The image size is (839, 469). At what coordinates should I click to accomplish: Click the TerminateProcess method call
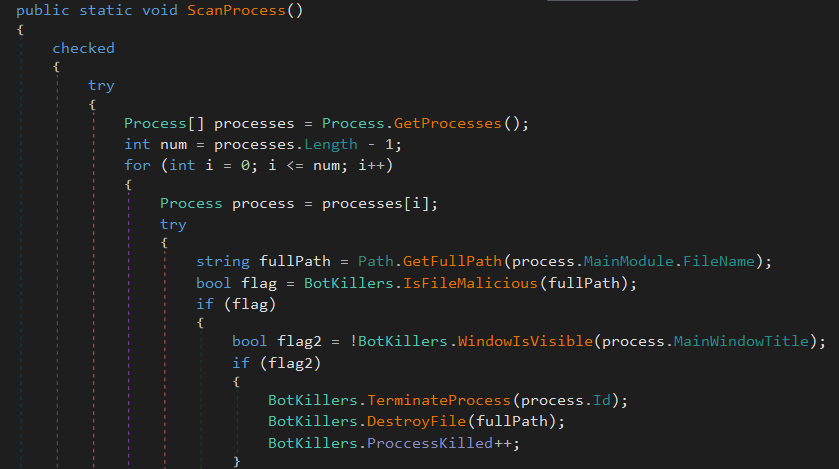[439, 401]
